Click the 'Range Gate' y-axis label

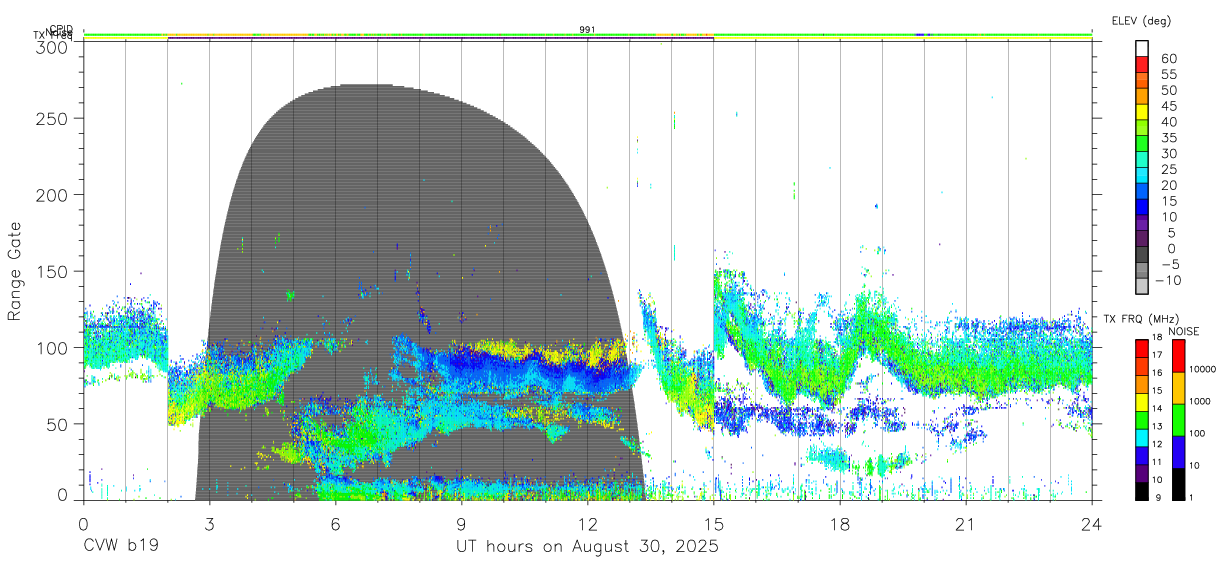point(15,271)
